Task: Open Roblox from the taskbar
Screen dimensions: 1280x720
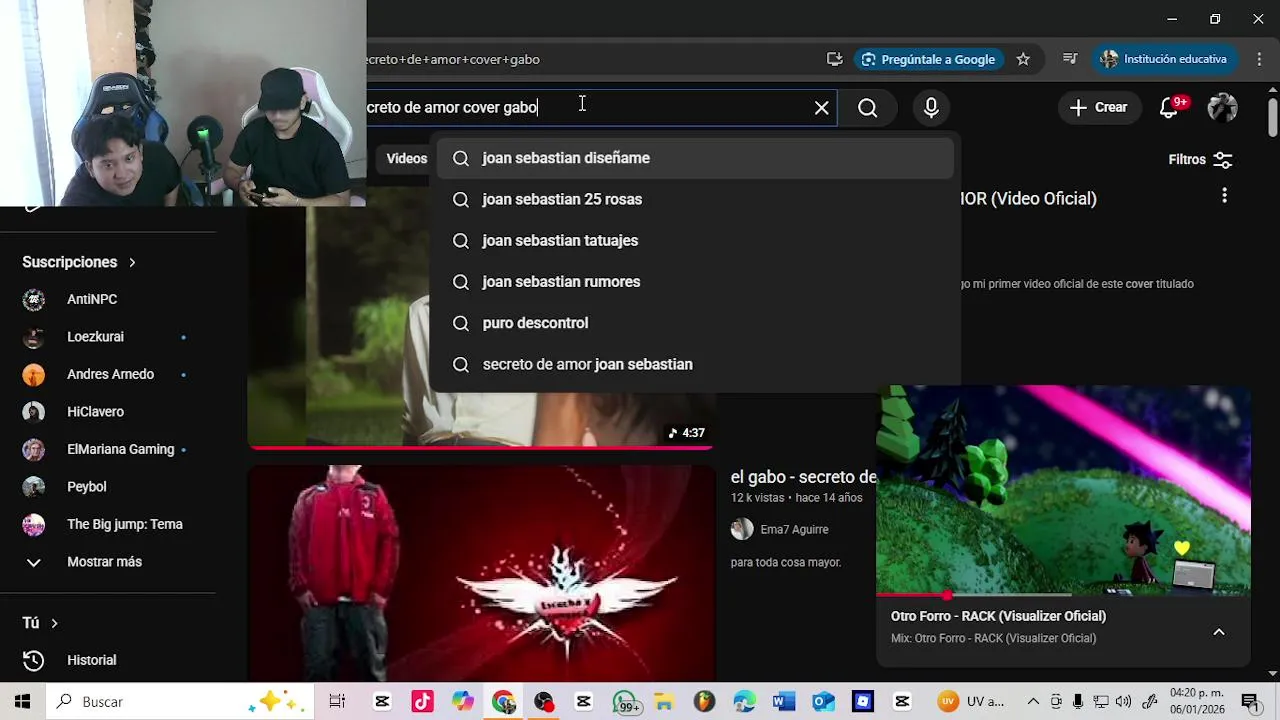Action: click(863, 702)
